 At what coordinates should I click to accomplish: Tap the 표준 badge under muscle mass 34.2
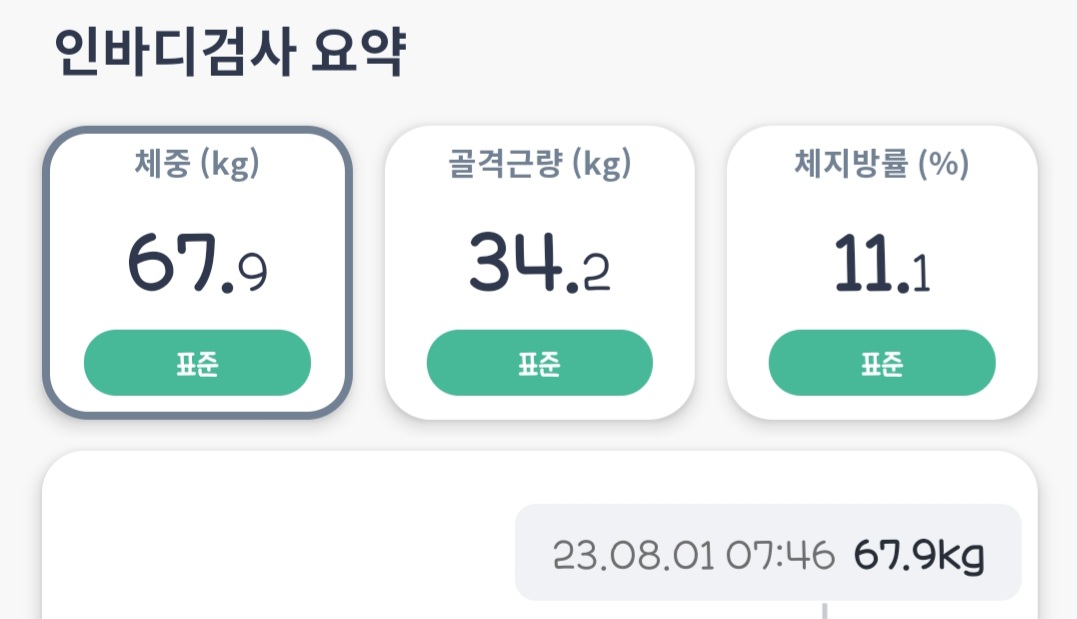(540, 363)
